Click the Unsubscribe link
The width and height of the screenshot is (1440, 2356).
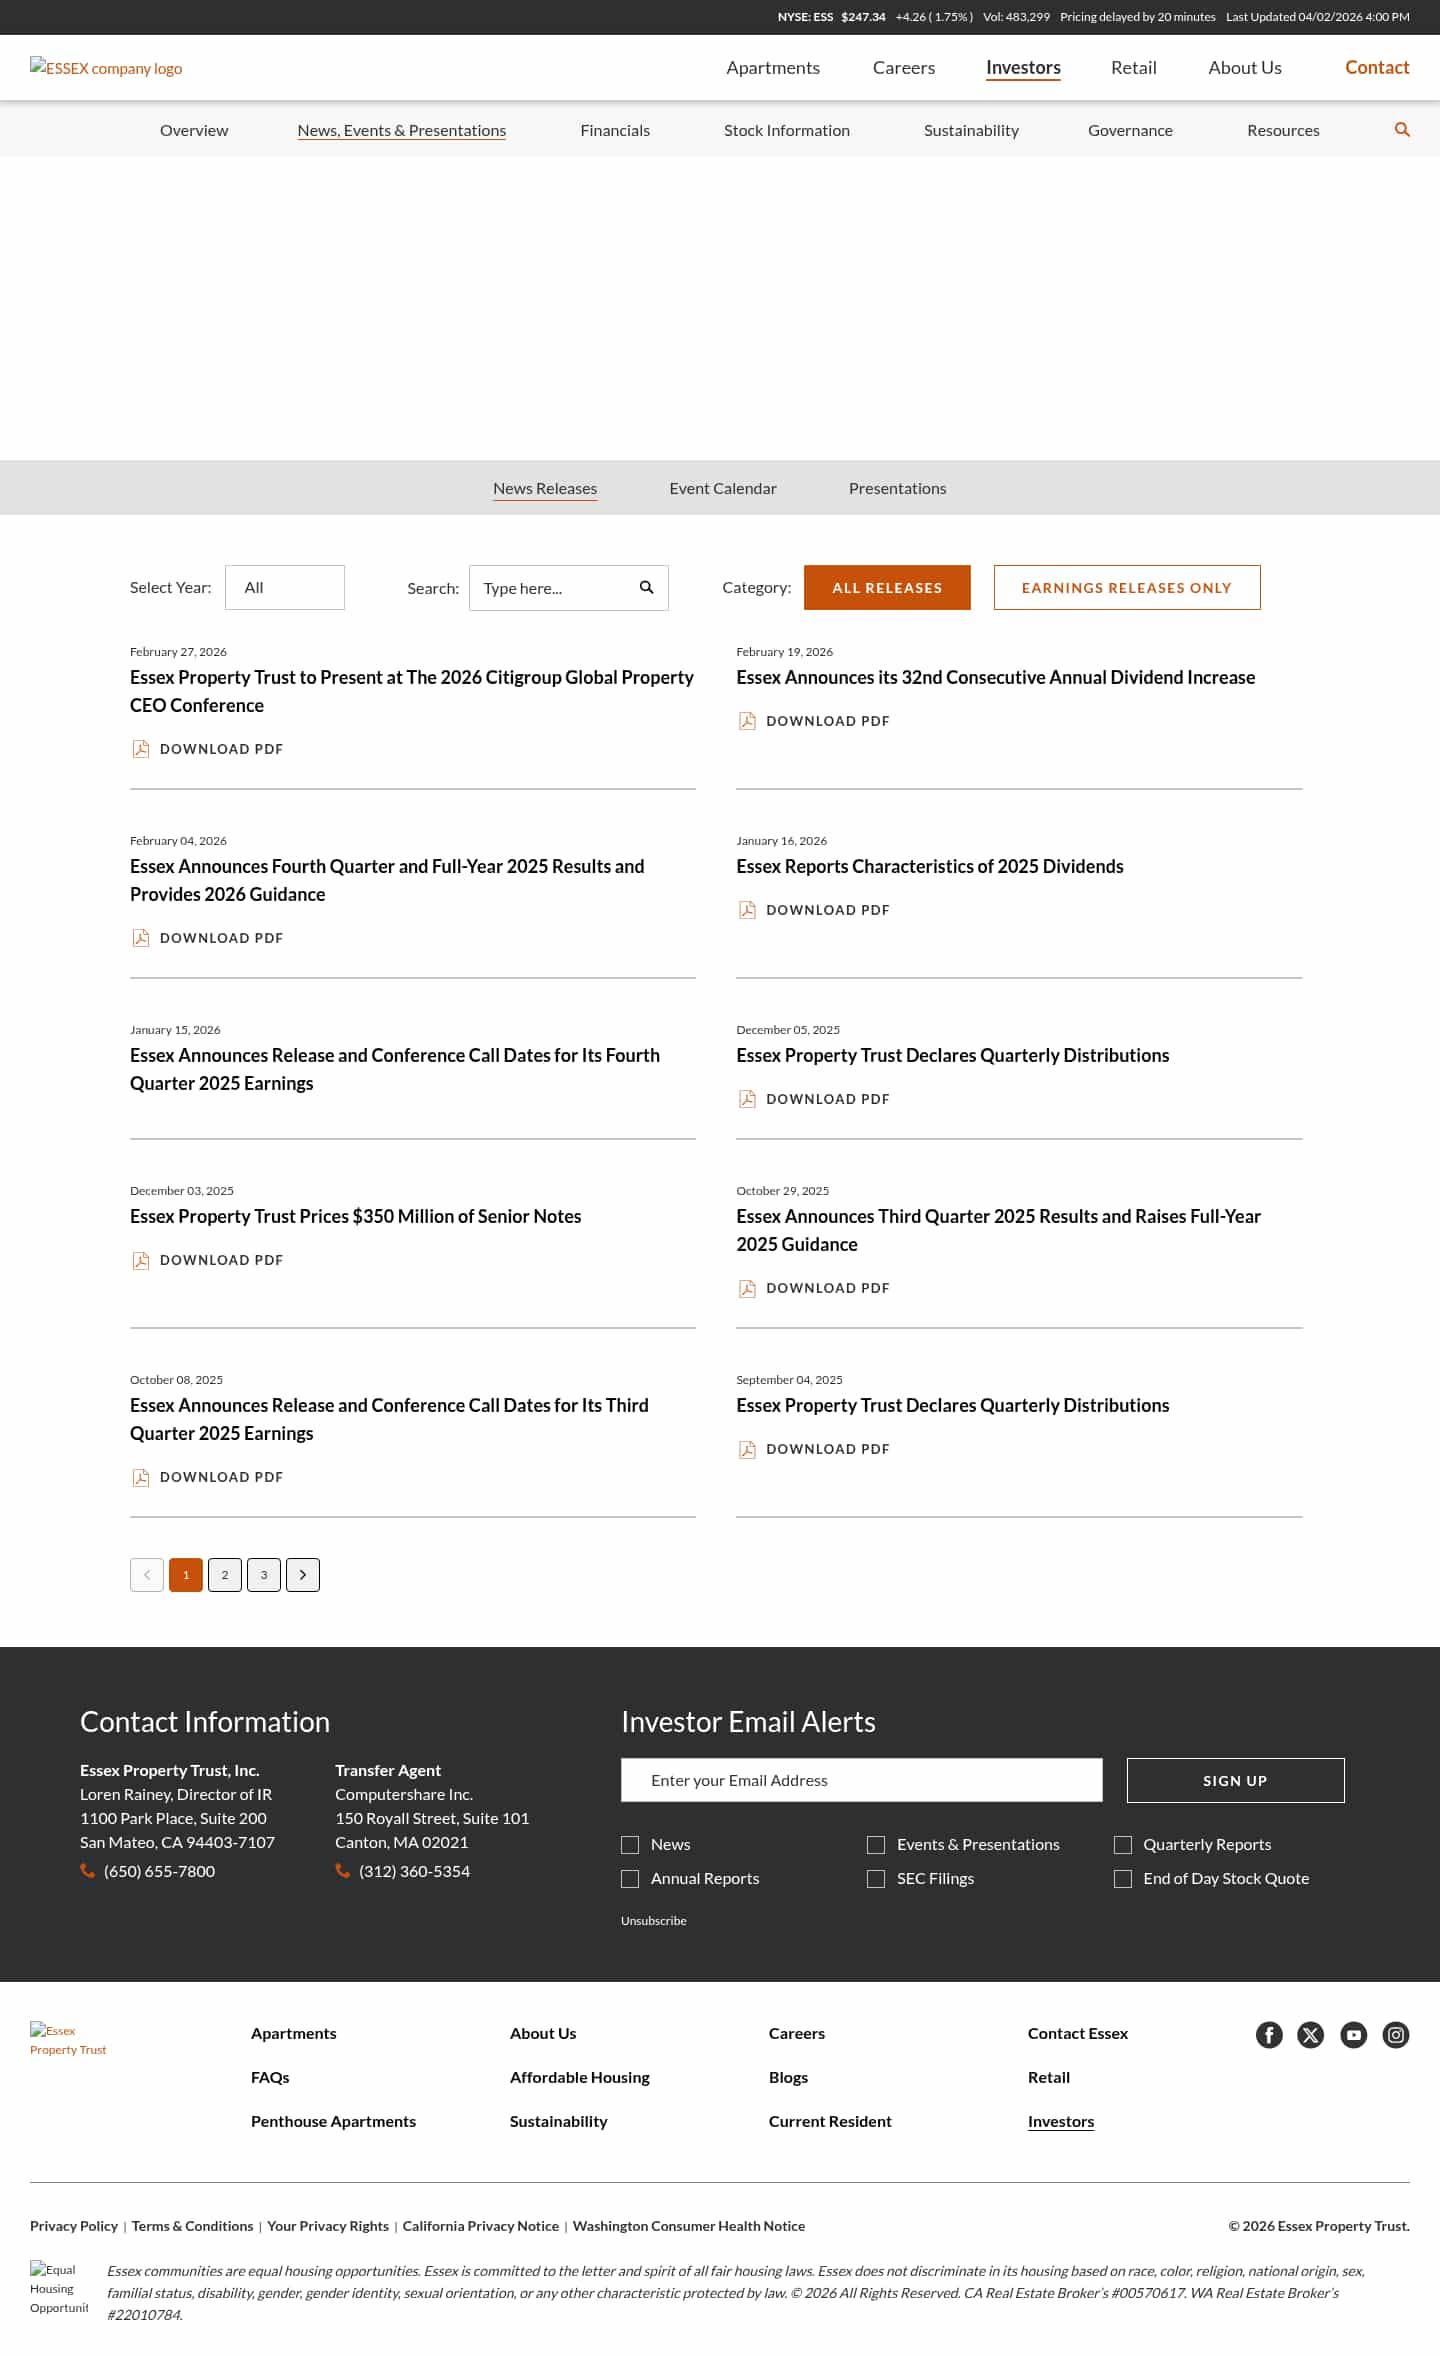(653, 1921)
